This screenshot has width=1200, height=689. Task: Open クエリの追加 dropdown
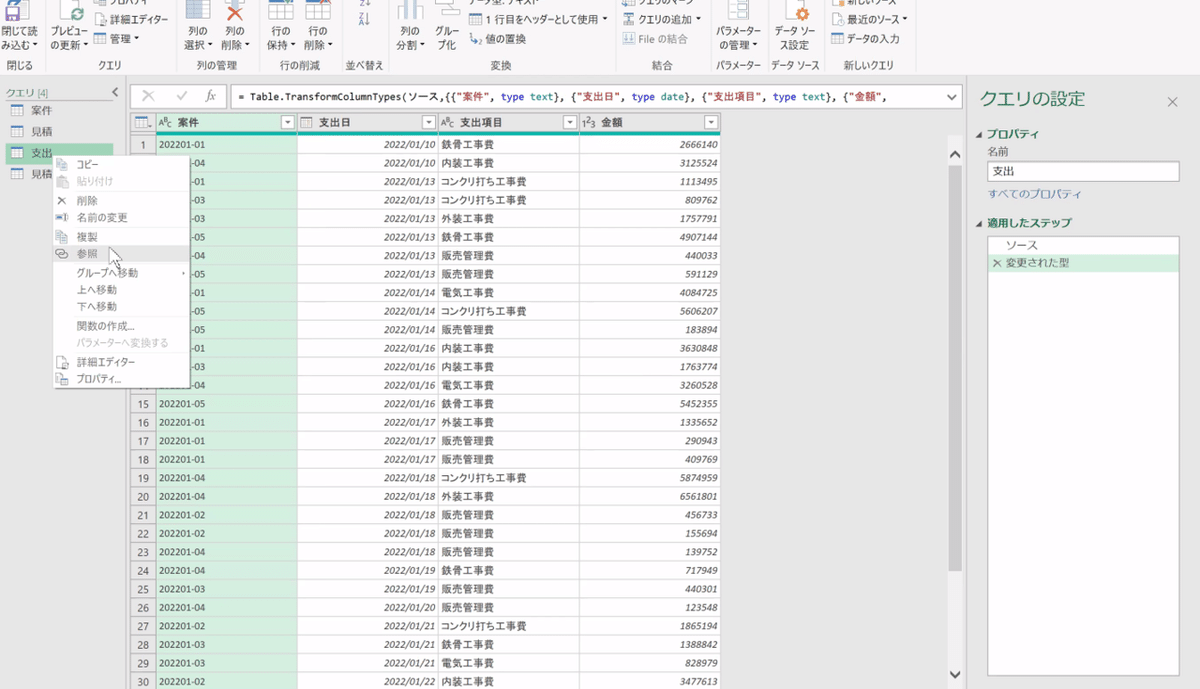tap(661, 20)
